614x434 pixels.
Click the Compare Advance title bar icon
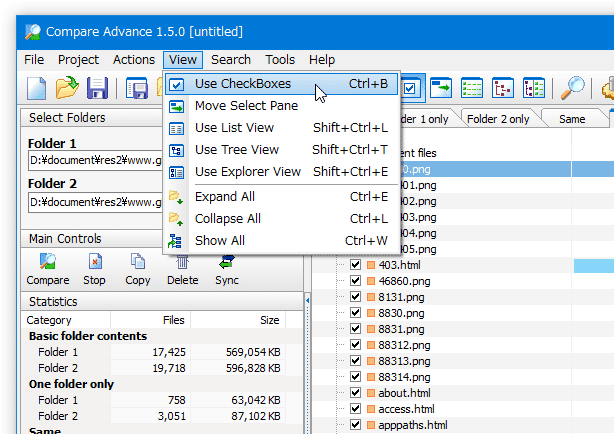33,32
